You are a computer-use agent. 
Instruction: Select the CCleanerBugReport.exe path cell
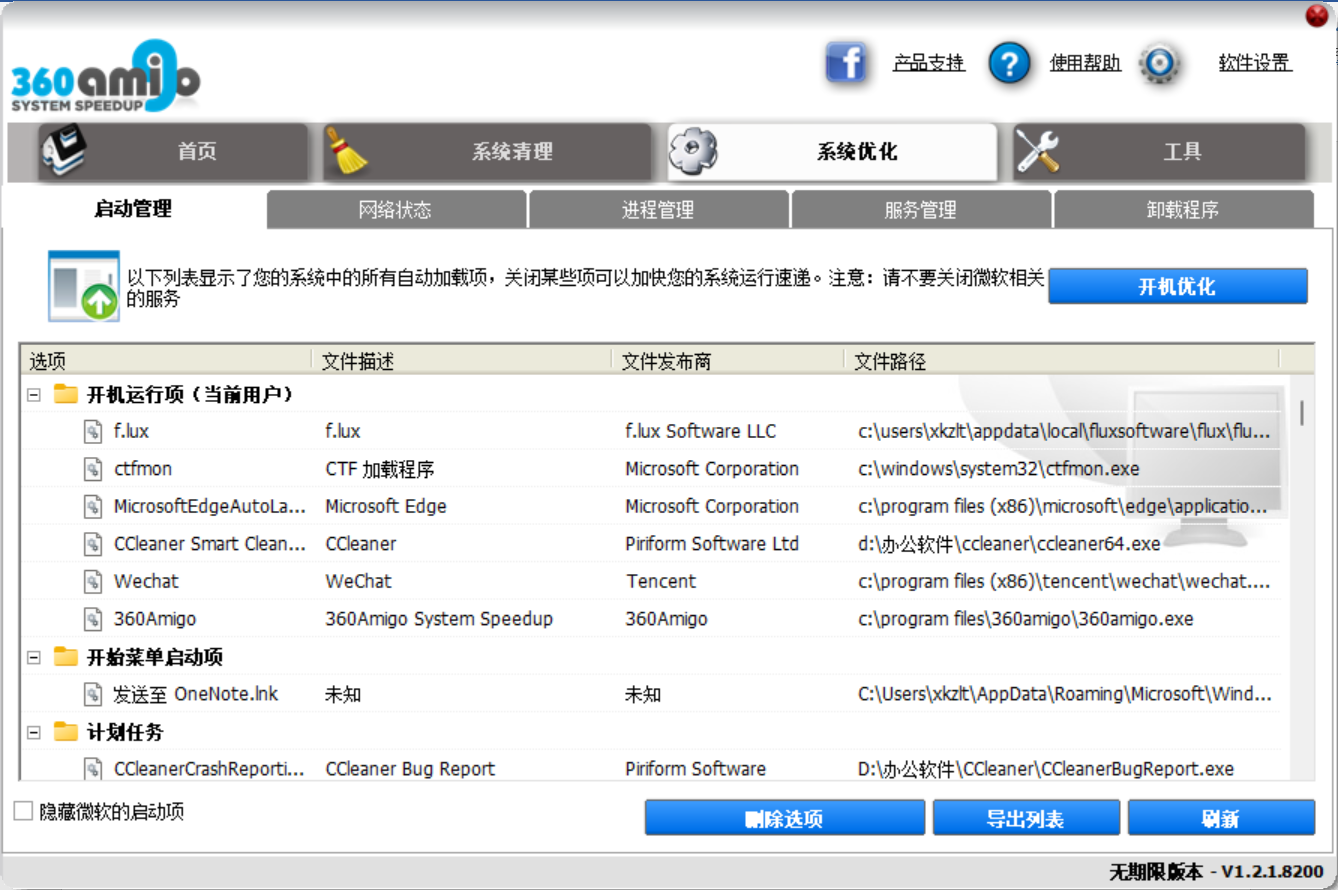(x=1046, y=769)
